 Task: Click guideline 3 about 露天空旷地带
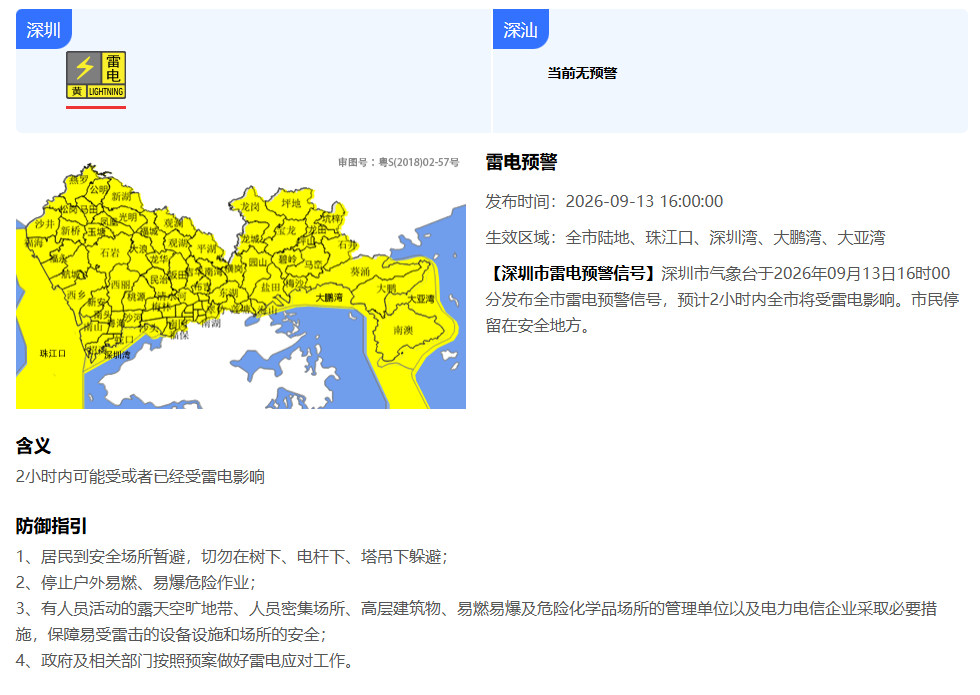click(x=476, y=621)
